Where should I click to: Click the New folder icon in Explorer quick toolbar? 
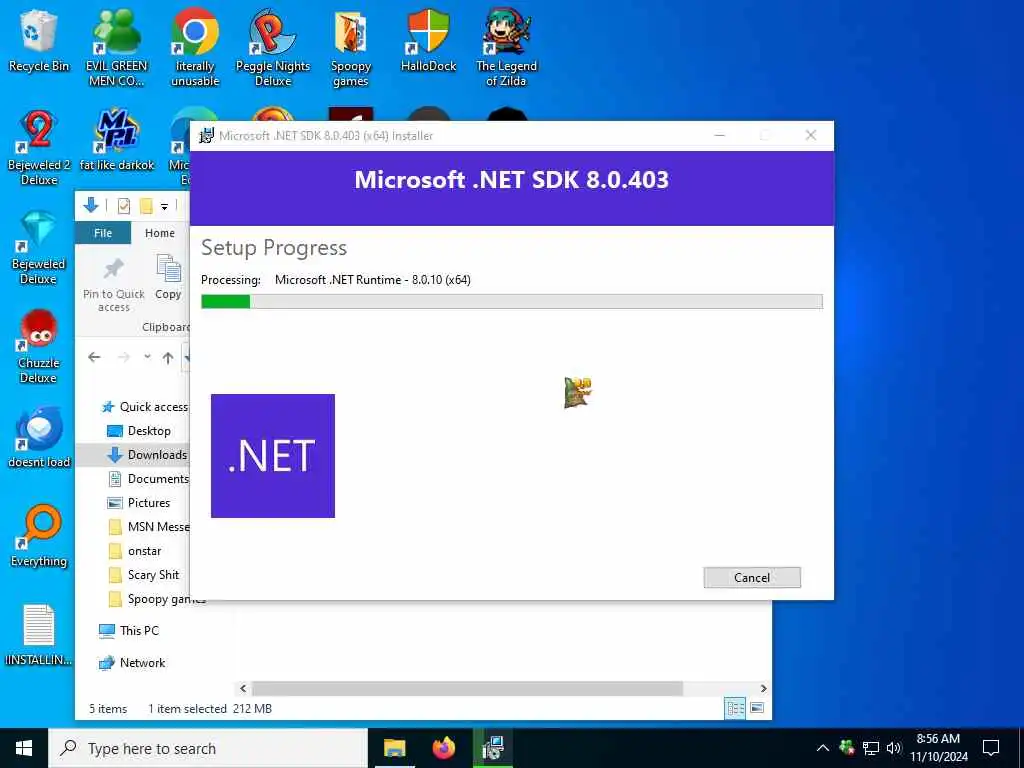pyautogui.click(x=146, y=206)
